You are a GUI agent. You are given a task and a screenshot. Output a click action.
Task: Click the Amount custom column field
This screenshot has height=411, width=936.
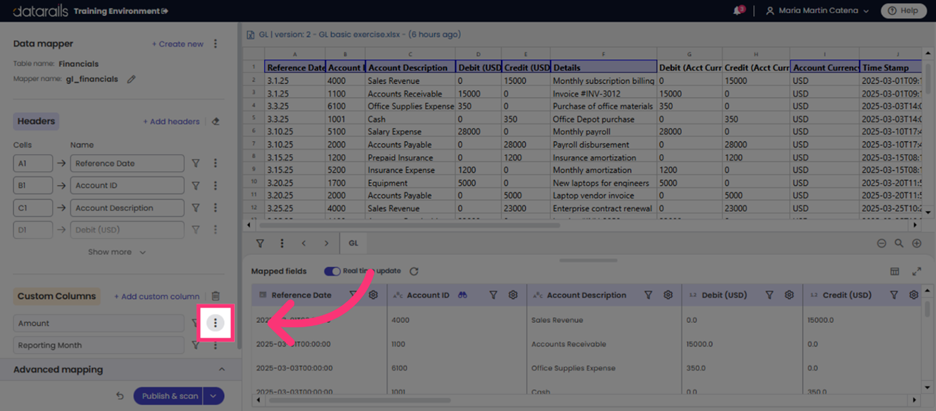pyautogui.click(x=98, y=323)
